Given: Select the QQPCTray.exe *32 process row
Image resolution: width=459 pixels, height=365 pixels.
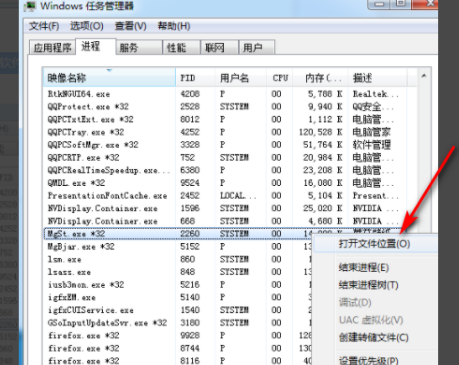Looking at the screenshot, I should click(230, 132).
